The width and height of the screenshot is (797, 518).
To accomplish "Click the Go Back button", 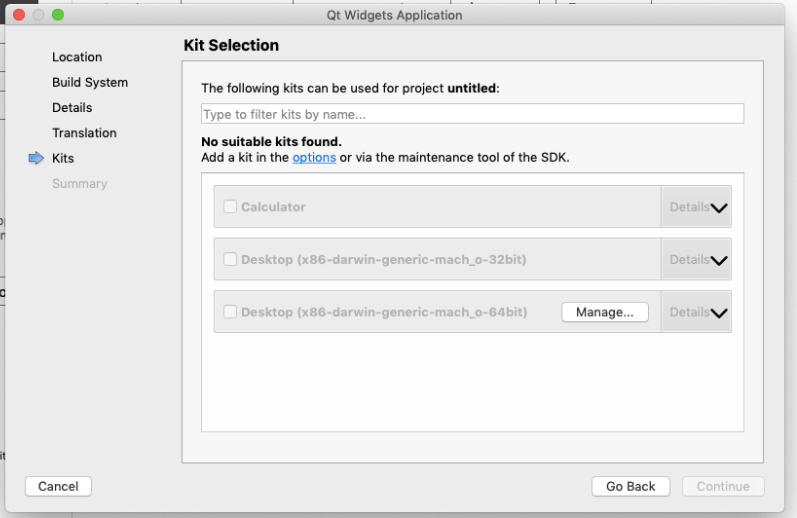I will click(630, 486).
